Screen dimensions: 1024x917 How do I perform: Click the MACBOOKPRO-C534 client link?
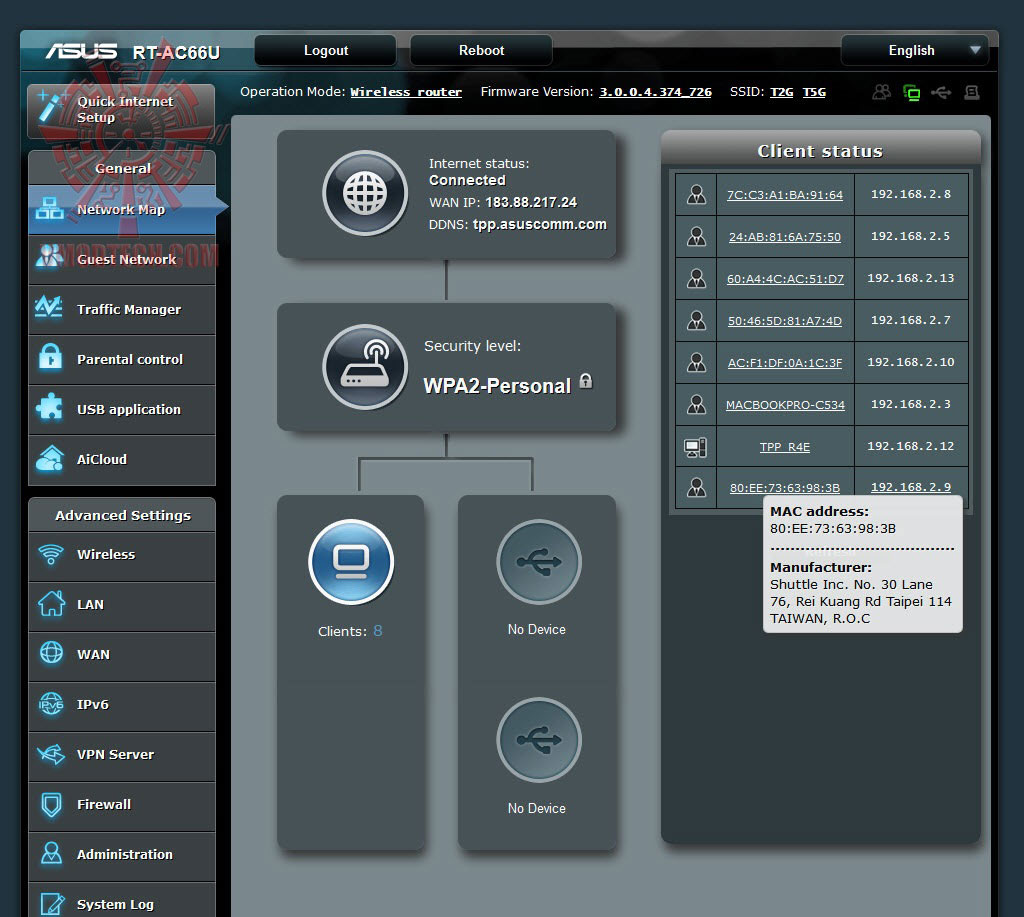(x=785, y=405)
